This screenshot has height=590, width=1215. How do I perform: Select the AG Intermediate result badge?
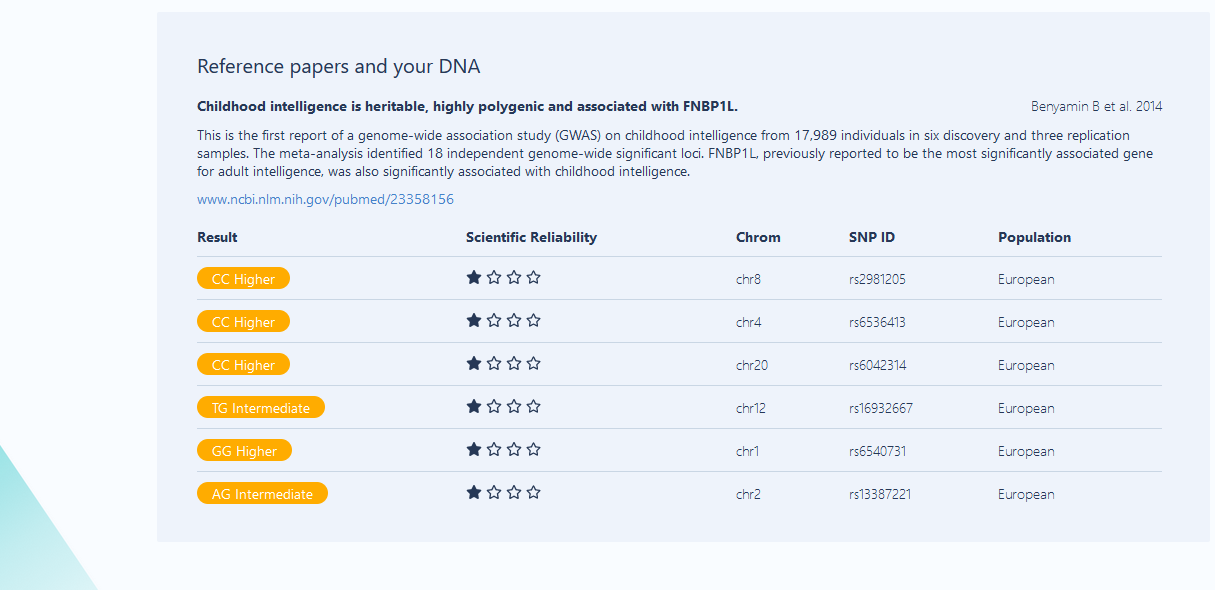262,493
